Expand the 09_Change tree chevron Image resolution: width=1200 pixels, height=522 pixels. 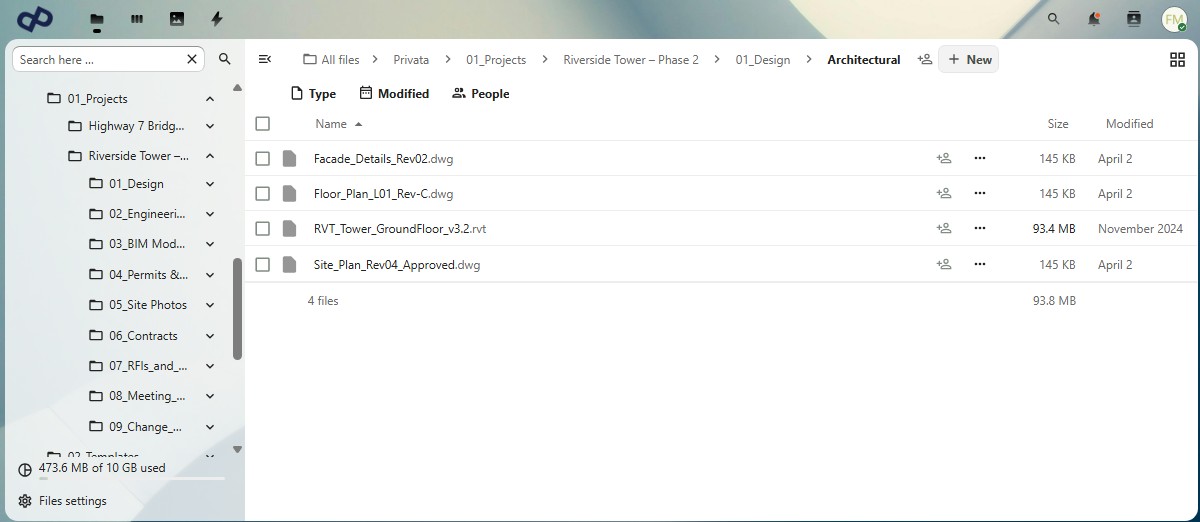(210, 427)
